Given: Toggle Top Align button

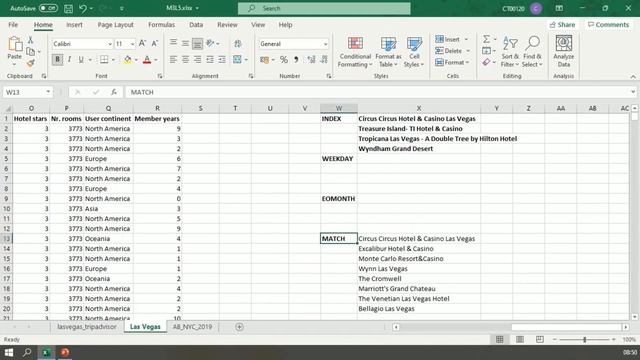Looking at the screenshot, I should point(173,43).
